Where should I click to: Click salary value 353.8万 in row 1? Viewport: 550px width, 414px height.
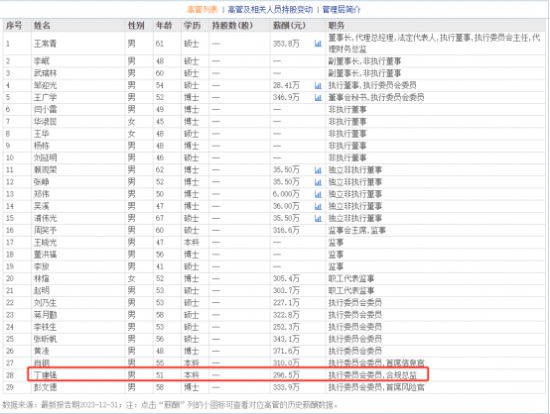pos(286,44)
